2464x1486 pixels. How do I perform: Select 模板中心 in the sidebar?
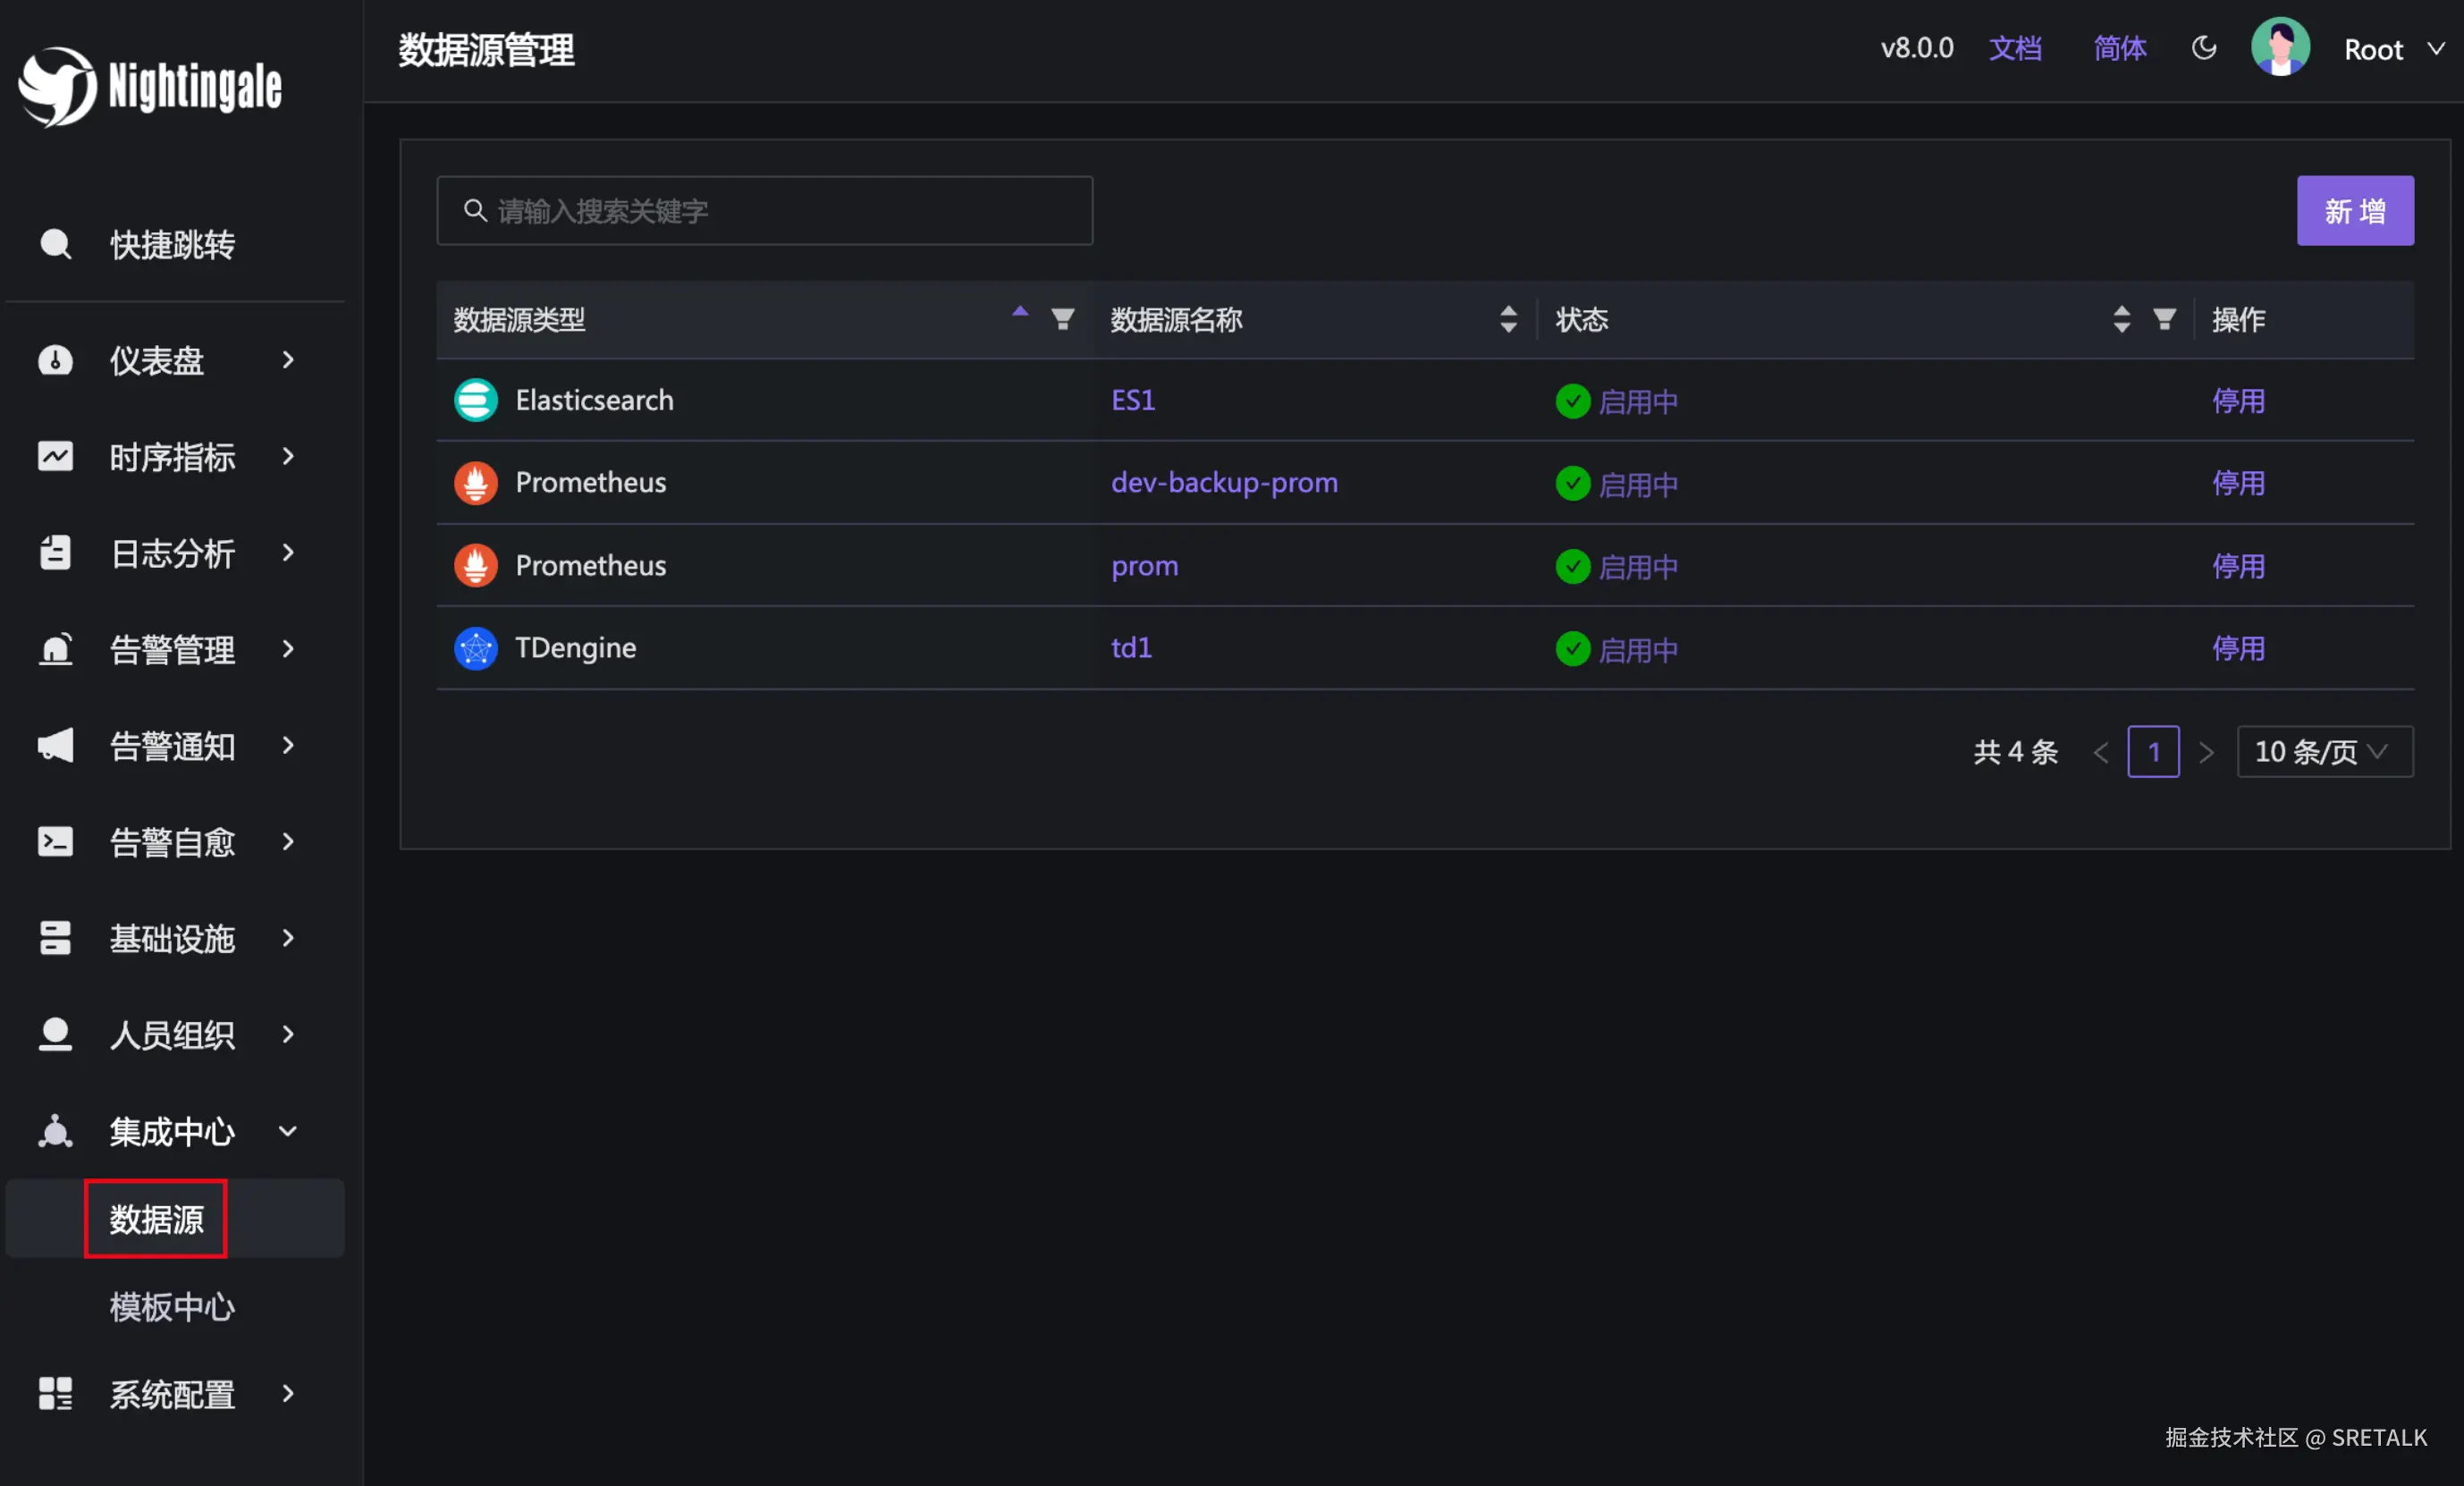point(172,1306)
